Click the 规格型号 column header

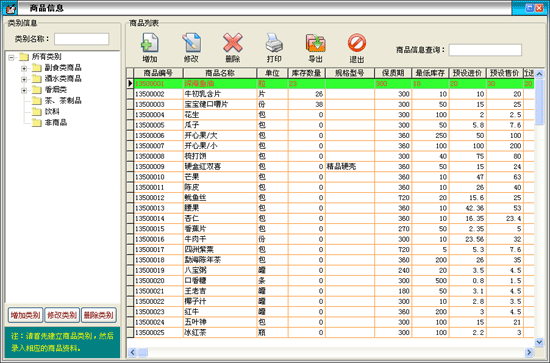pyautogui.click(x=350, y=73)
